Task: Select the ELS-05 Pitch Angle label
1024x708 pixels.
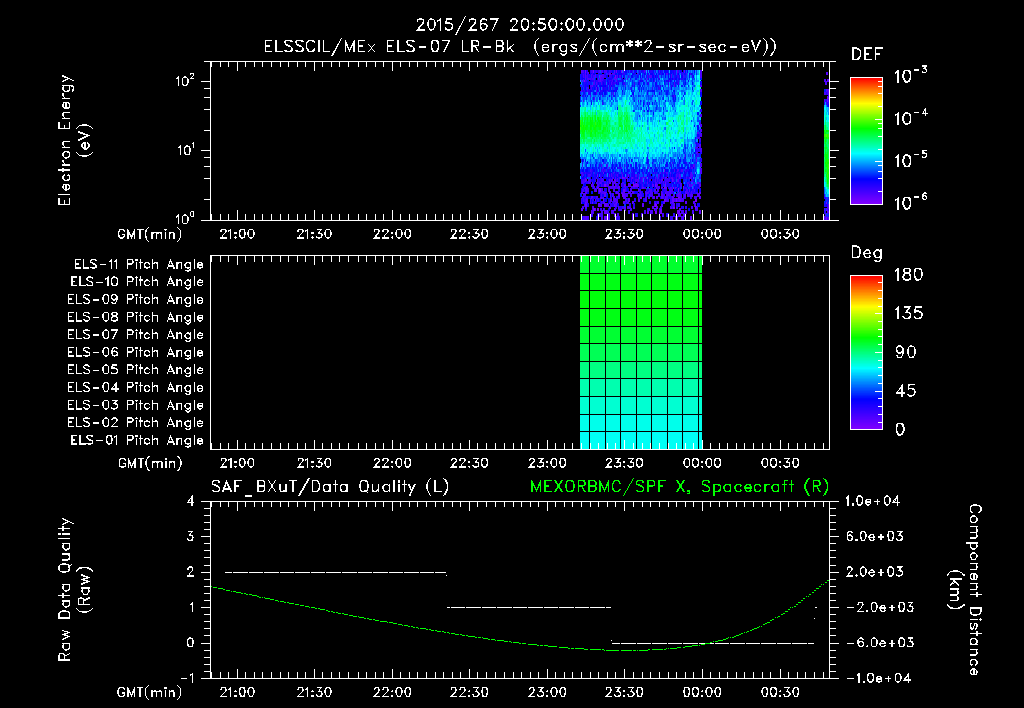Action: click(135, 370)
